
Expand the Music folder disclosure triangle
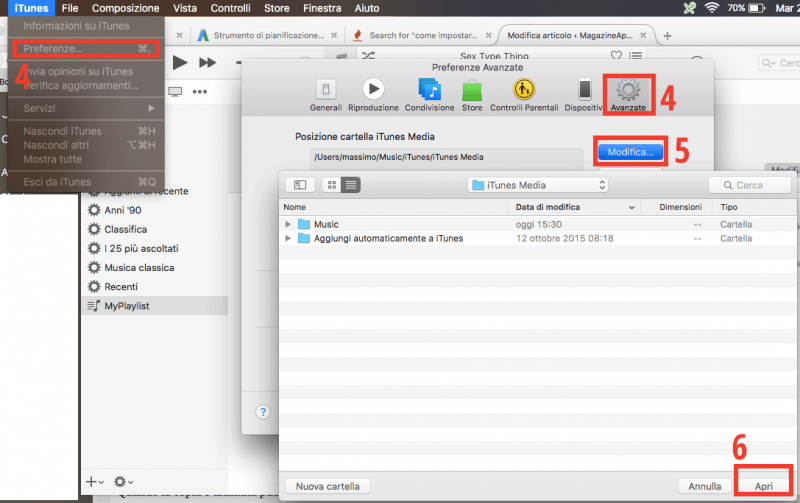tap(288, 224)
